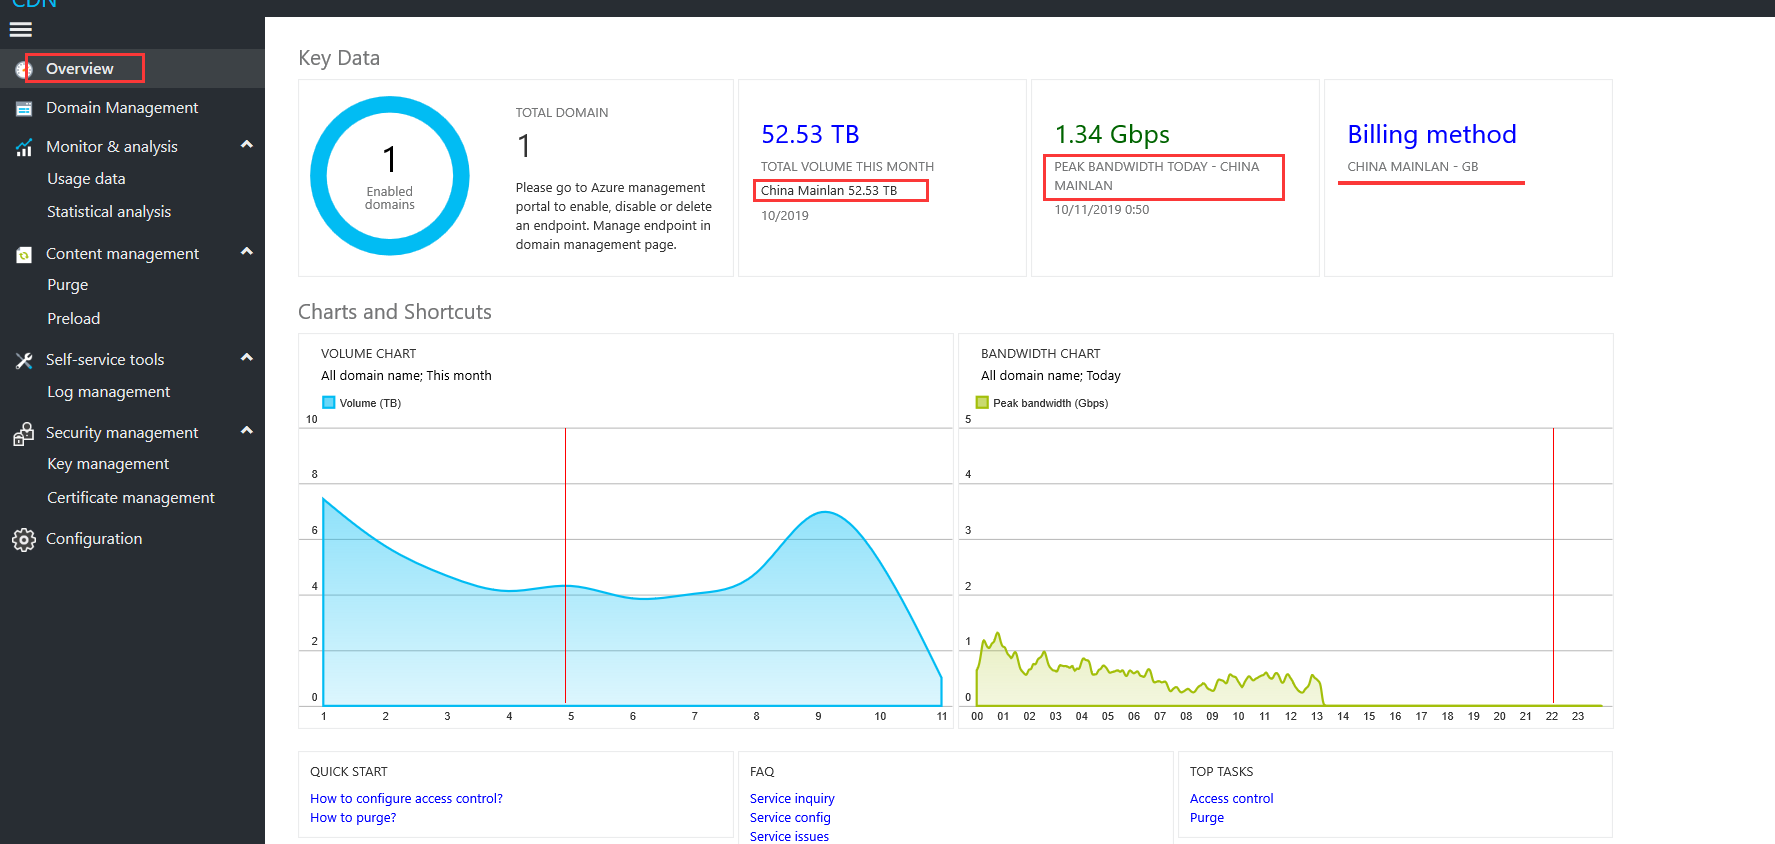Toggle the Peak bandwidth (Gbps) legend series
Screen dimensions: 1775x844
1042,403
